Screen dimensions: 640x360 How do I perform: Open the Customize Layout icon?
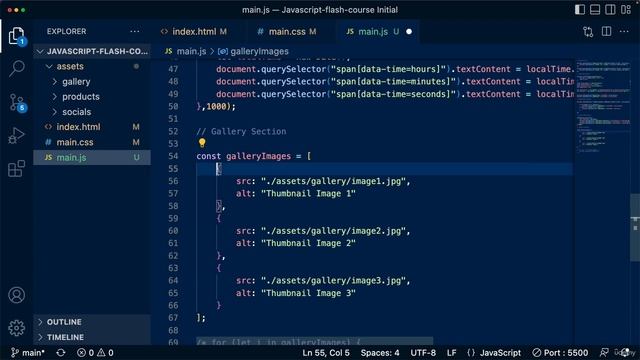(x=626, y=9)
